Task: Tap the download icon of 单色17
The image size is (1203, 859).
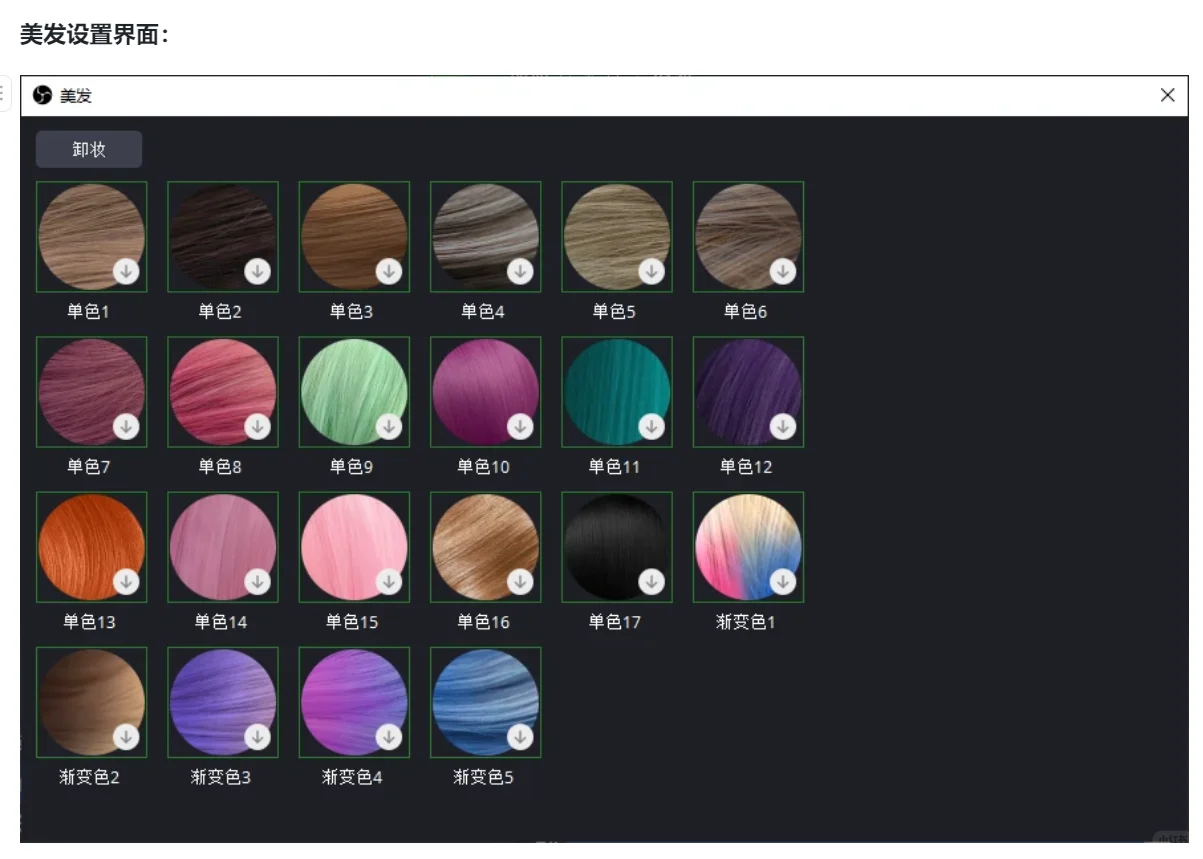Action: point(652,581)
